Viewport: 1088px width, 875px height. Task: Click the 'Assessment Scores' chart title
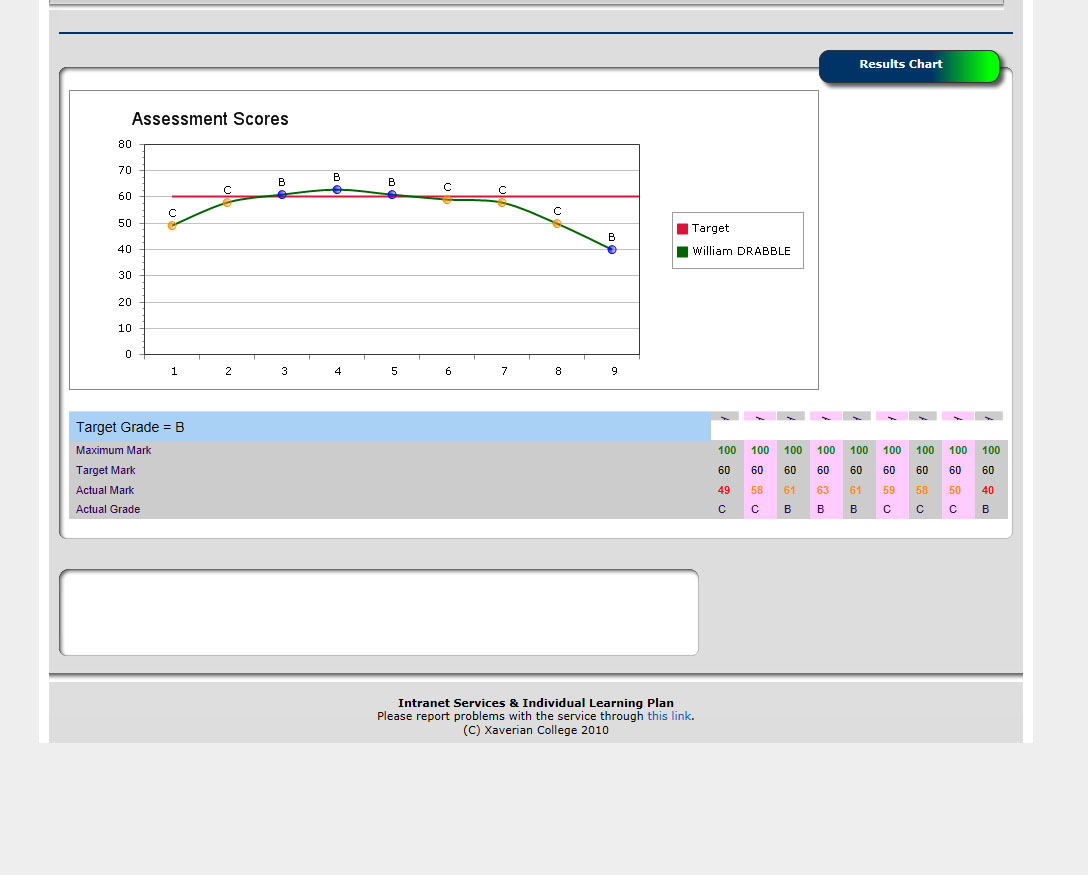(x=210, y=119)
